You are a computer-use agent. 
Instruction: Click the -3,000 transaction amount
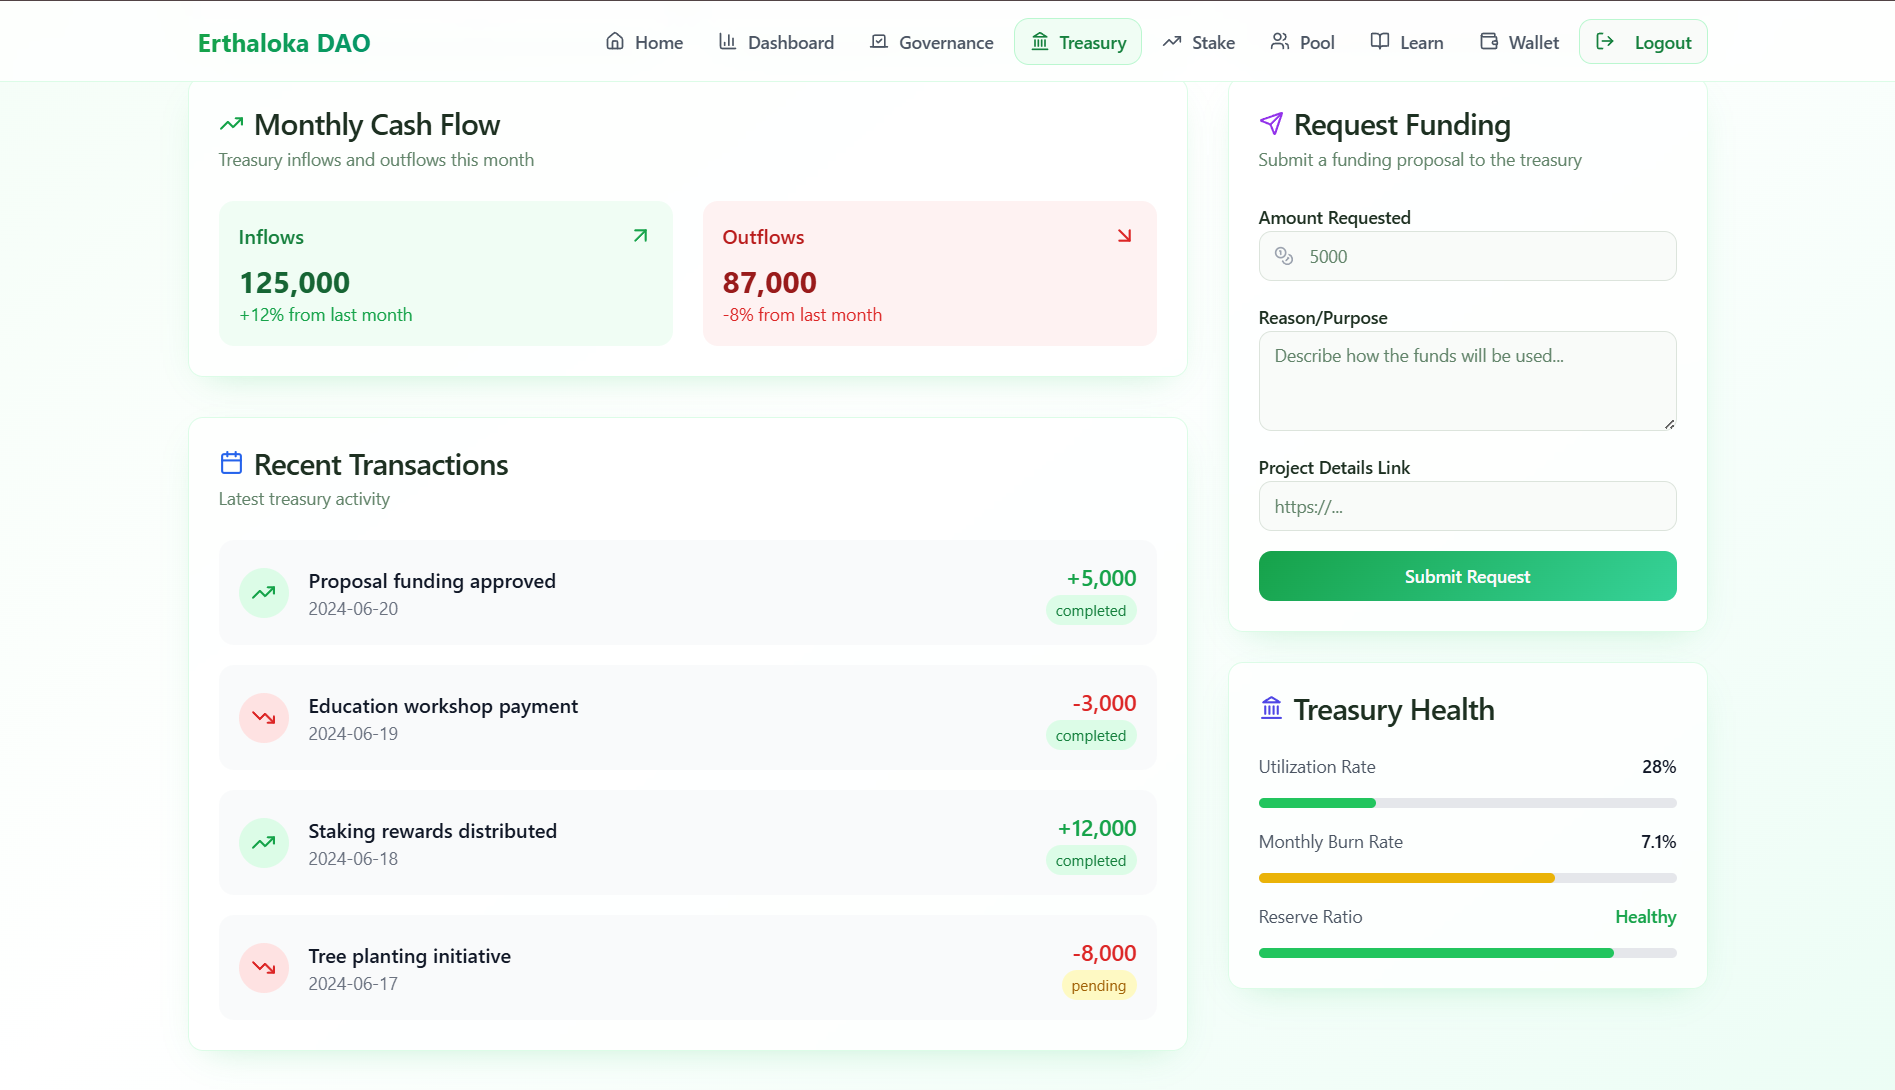(x=1104, y=703)
